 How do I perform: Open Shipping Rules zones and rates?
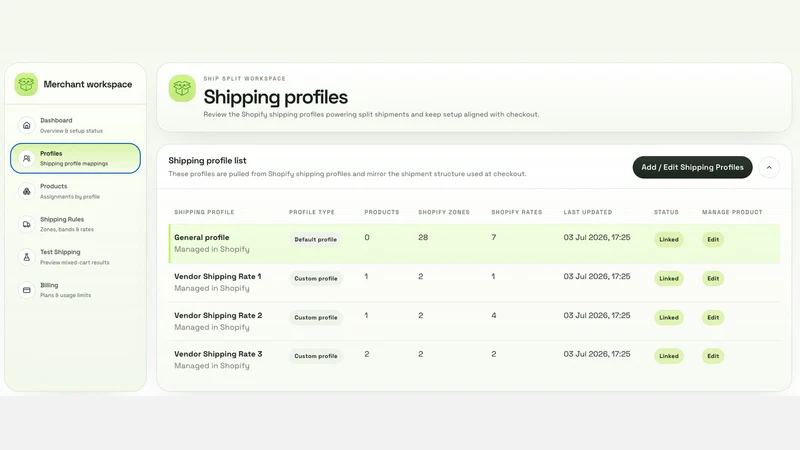pos(76,224)
